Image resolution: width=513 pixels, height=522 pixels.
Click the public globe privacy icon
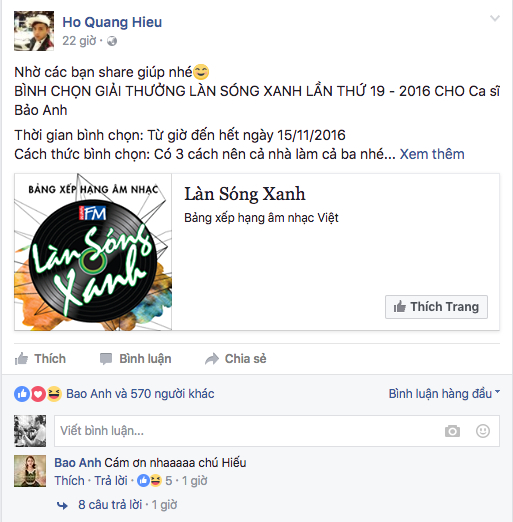[x=112, y=41]
